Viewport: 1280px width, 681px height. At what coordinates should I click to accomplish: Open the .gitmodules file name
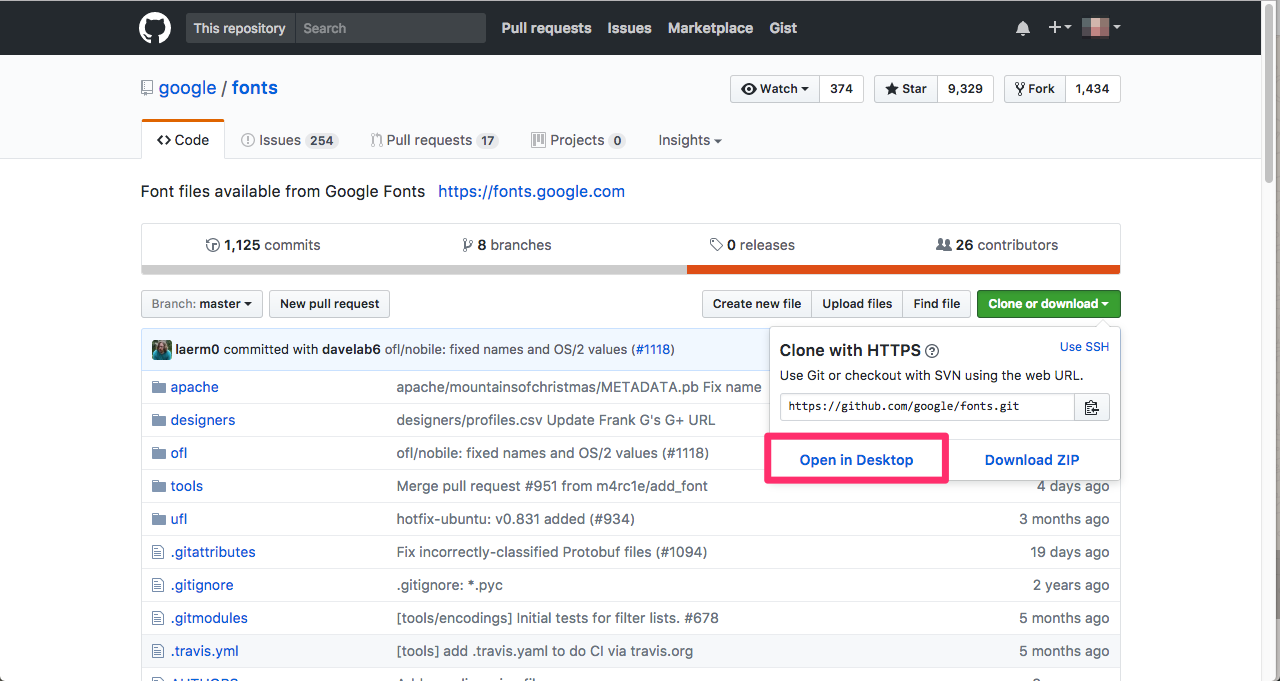tap(209, 618)
